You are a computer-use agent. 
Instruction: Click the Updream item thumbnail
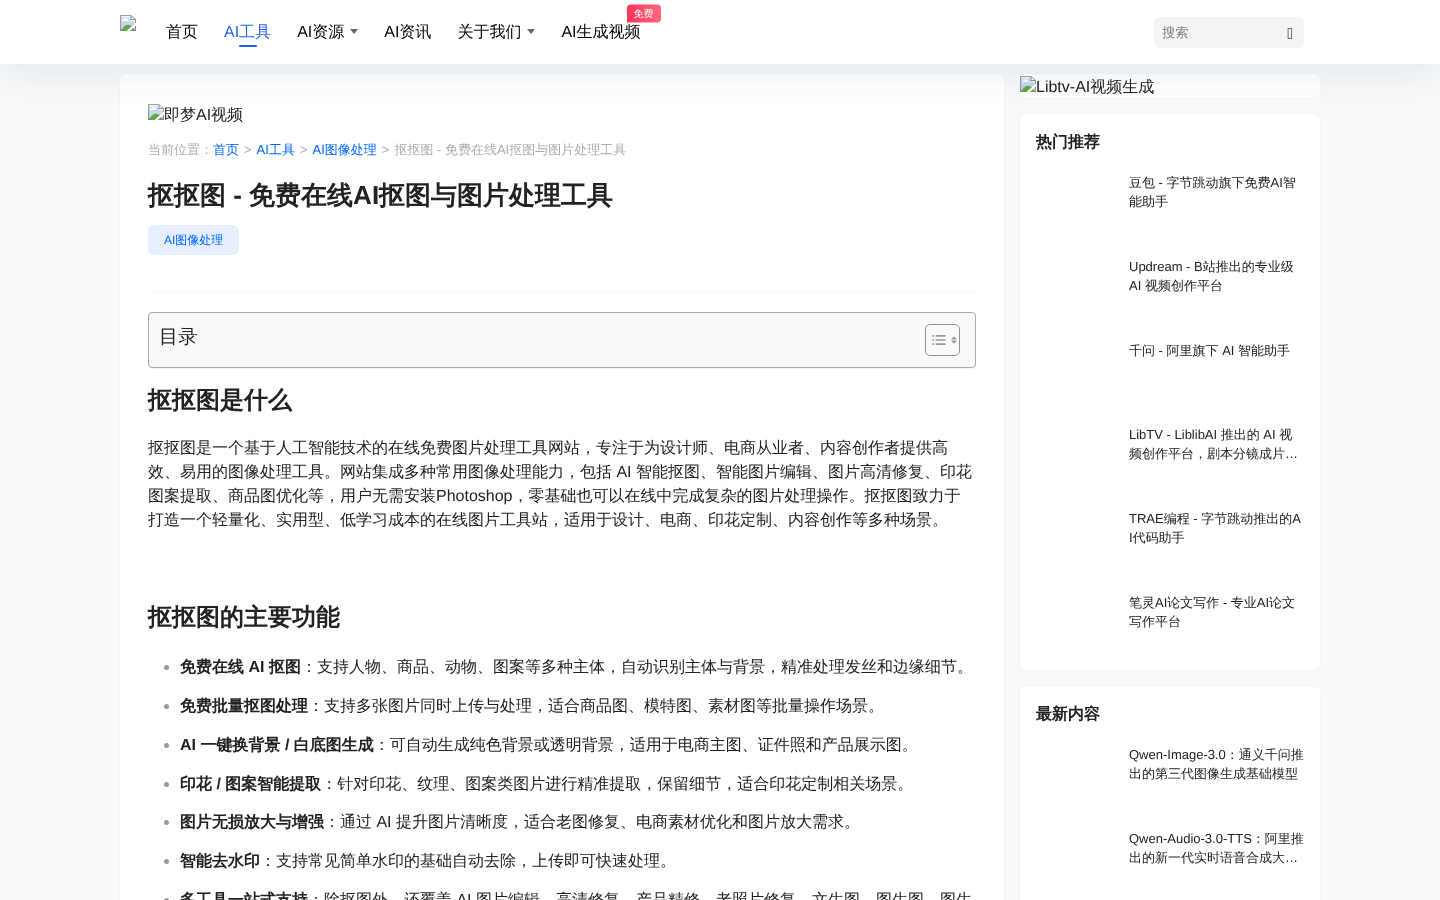pos(1076,284)
